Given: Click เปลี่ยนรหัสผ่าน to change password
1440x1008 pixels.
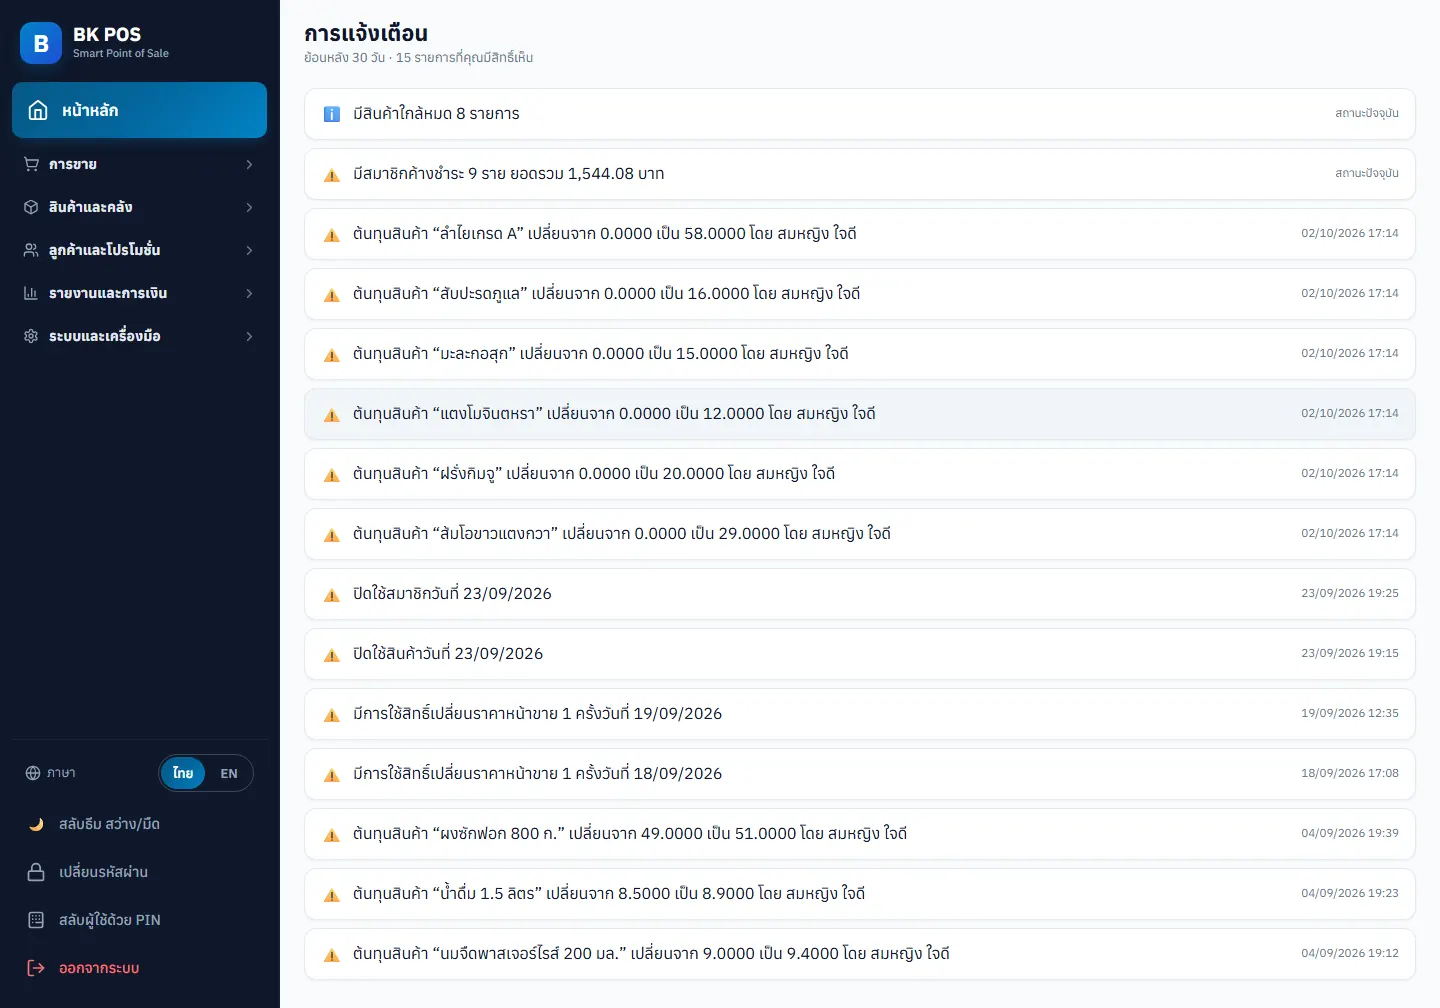Looking at the screenshot, I should (140, 872).
